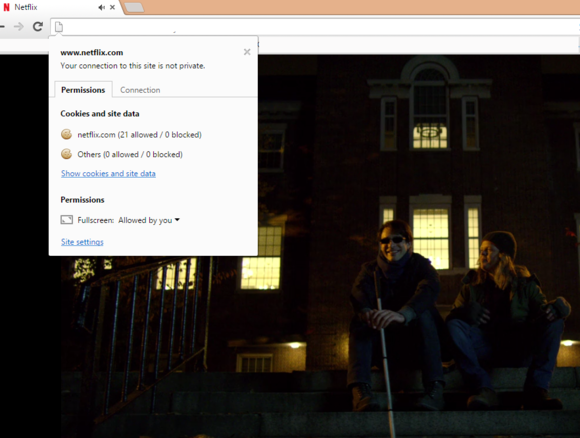Viewport: 580px width, 438px height.
Task: Click the Cookies and site data heading
Action: click(x=100, y=114)
